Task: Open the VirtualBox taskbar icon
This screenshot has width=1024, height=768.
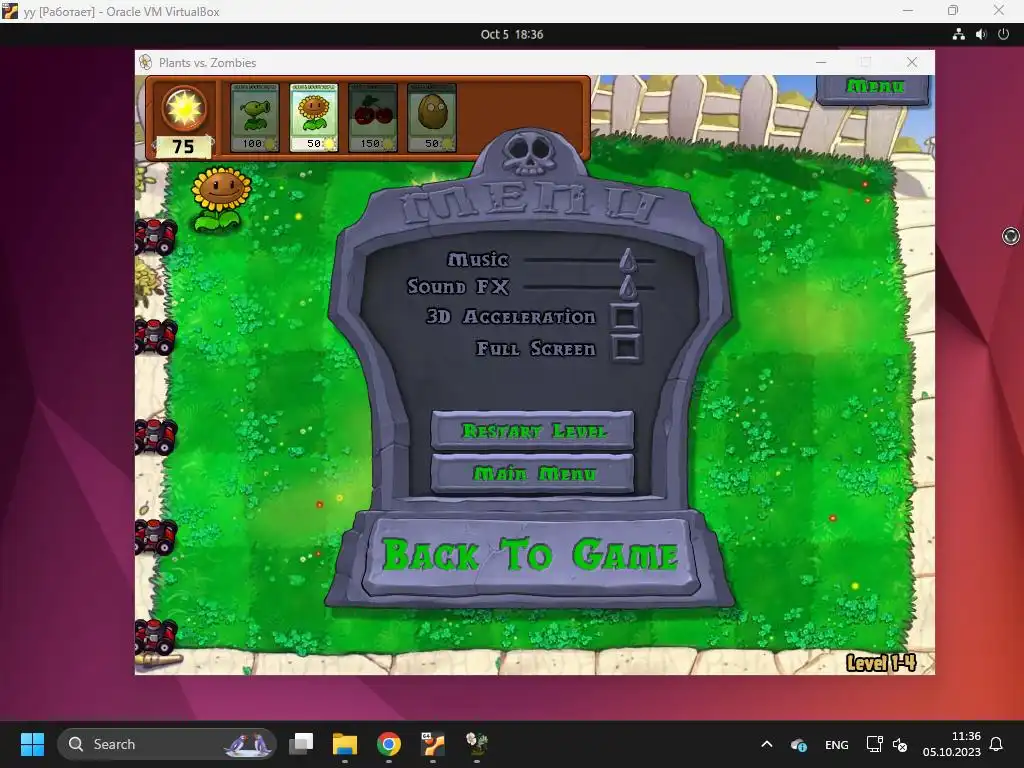Action: click(432, 744)
